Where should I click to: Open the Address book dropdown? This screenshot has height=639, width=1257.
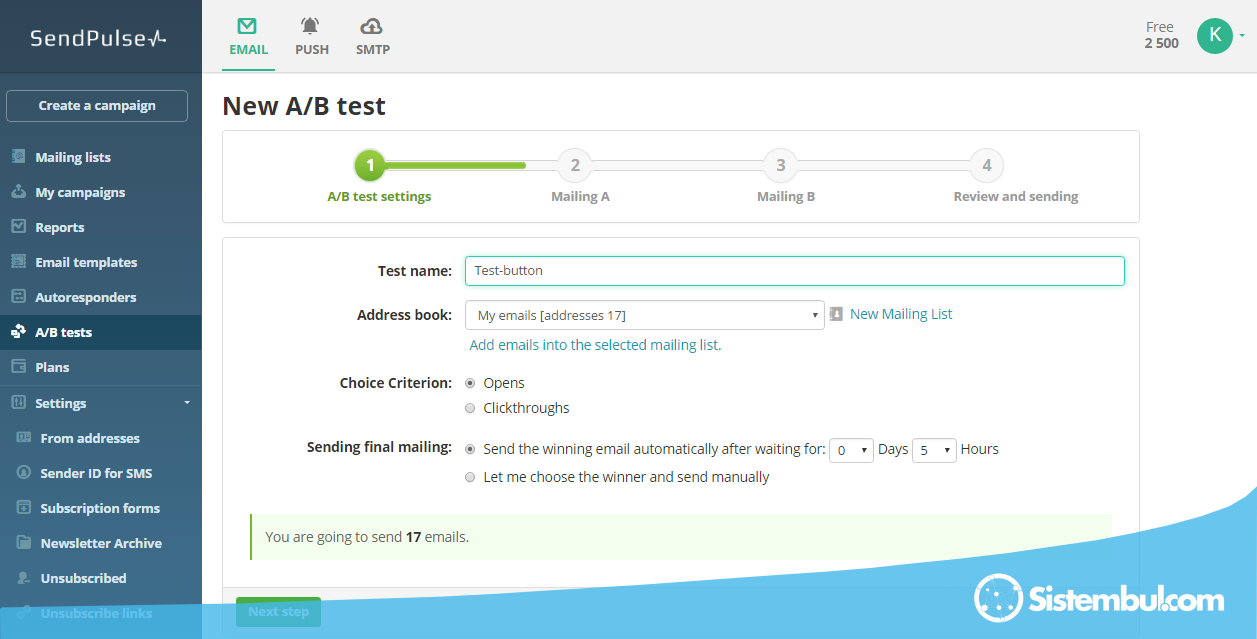coord(644,315)
